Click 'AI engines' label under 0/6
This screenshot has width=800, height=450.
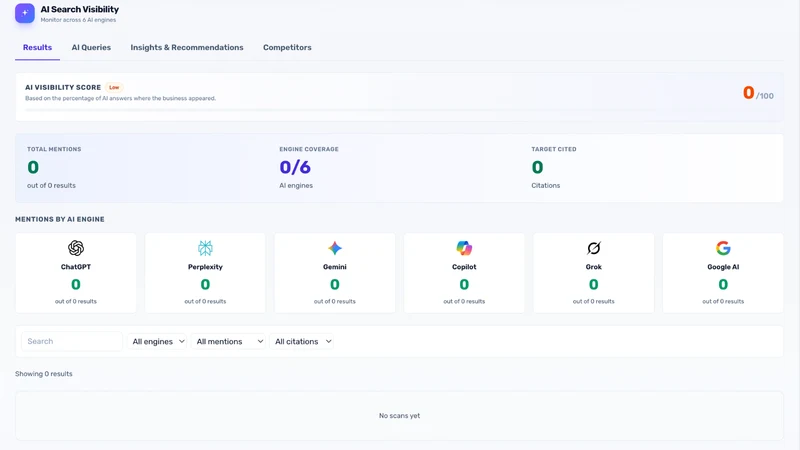pyautogui.click(x=296, y=185)
